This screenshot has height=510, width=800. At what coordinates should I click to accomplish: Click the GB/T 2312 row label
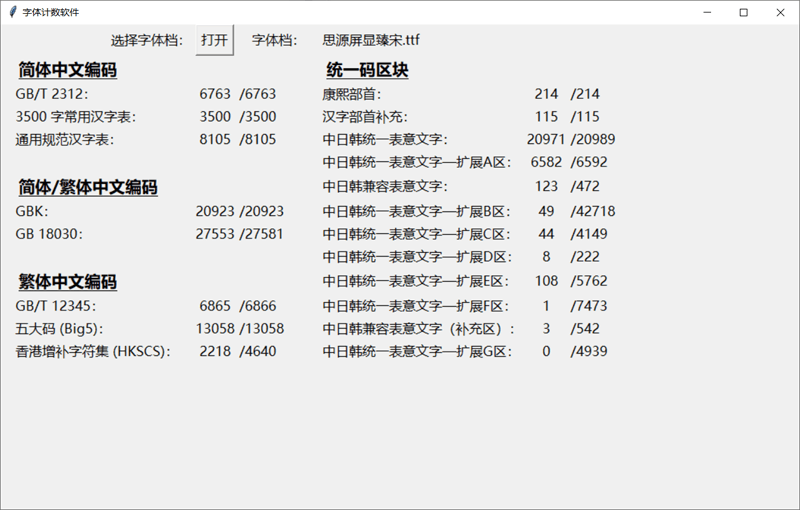[x=52, y=94]
